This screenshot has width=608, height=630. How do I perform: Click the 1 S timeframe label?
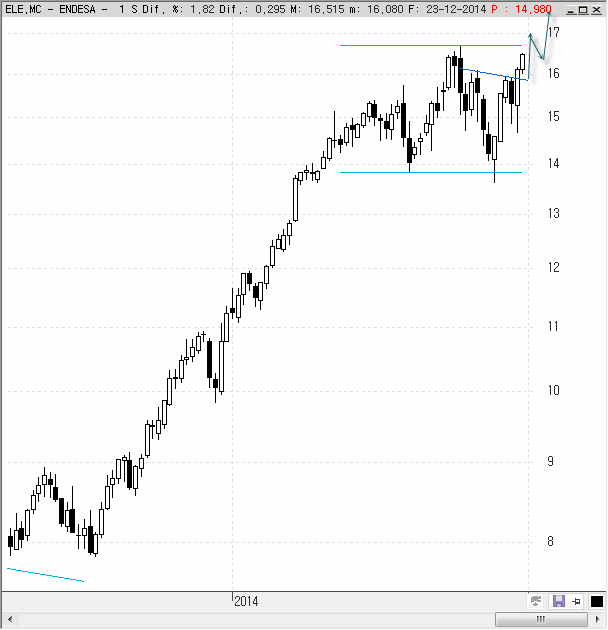point(127,9)
